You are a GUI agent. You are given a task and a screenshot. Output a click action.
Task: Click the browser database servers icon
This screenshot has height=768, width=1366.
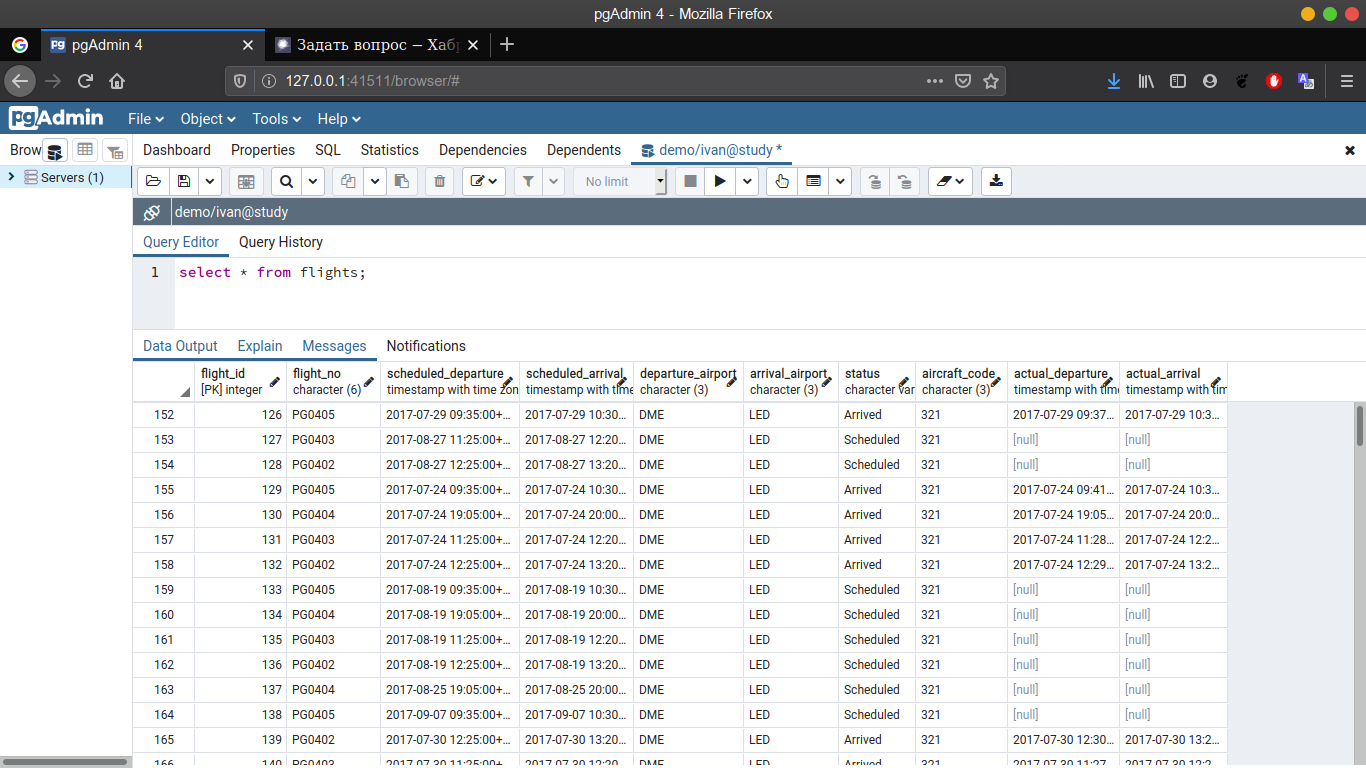(x=55, y=151)
